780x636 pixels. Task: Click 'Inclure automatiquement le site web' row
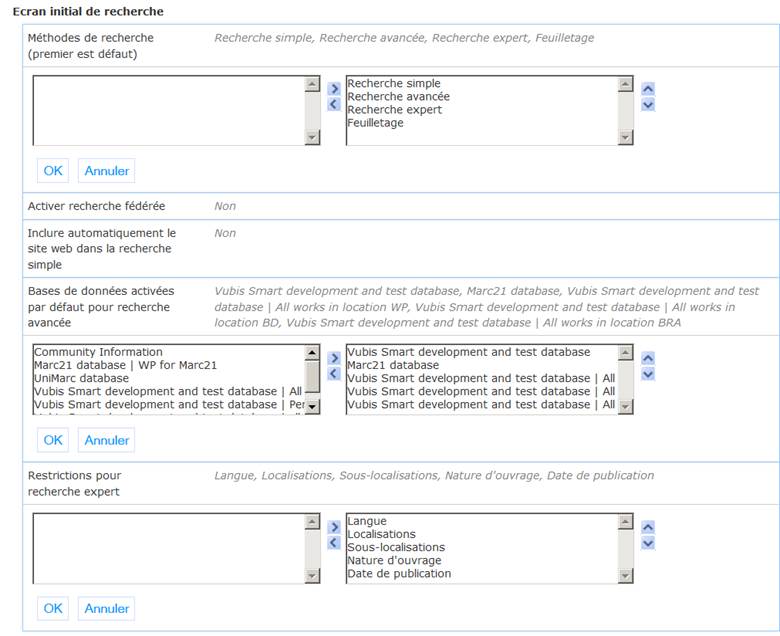[401, 249]
